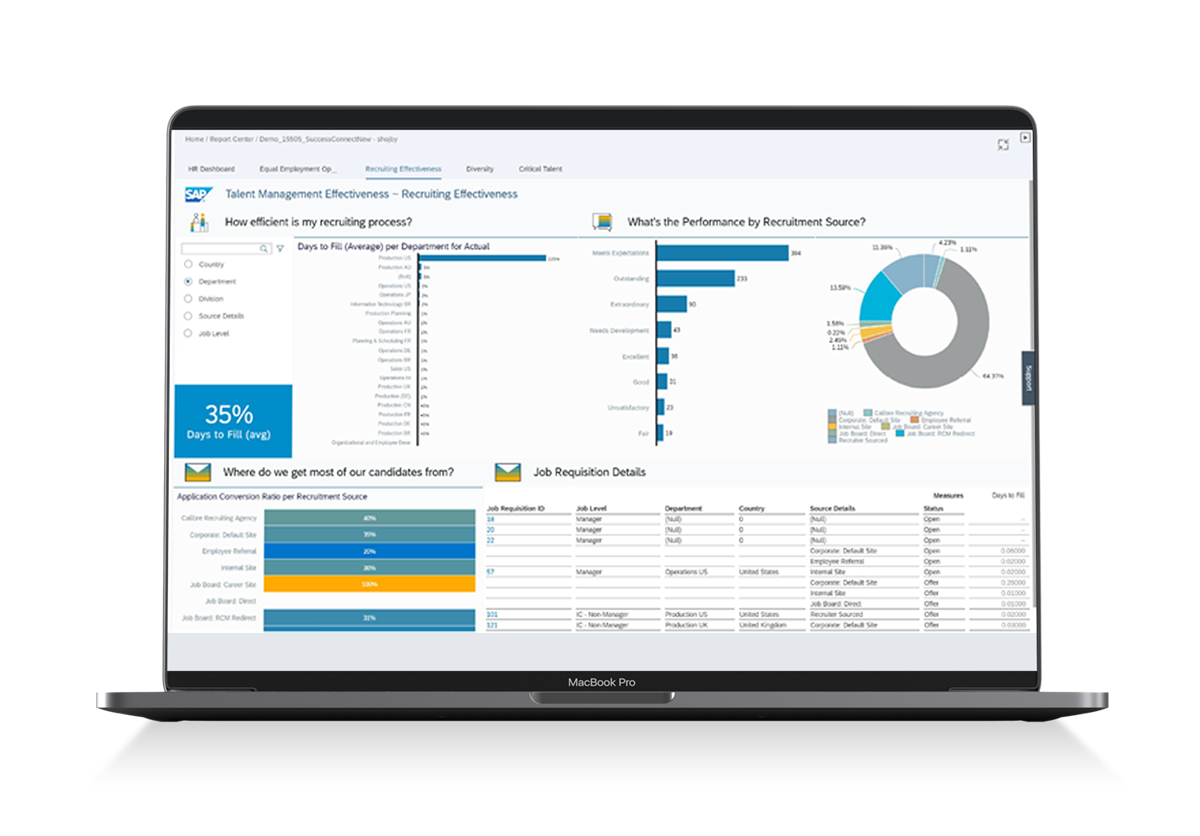The width and height of the screenshot is (1200, 836).
Task: Open the filter funnel icon beside the search box
Action: tap(279, 248)
